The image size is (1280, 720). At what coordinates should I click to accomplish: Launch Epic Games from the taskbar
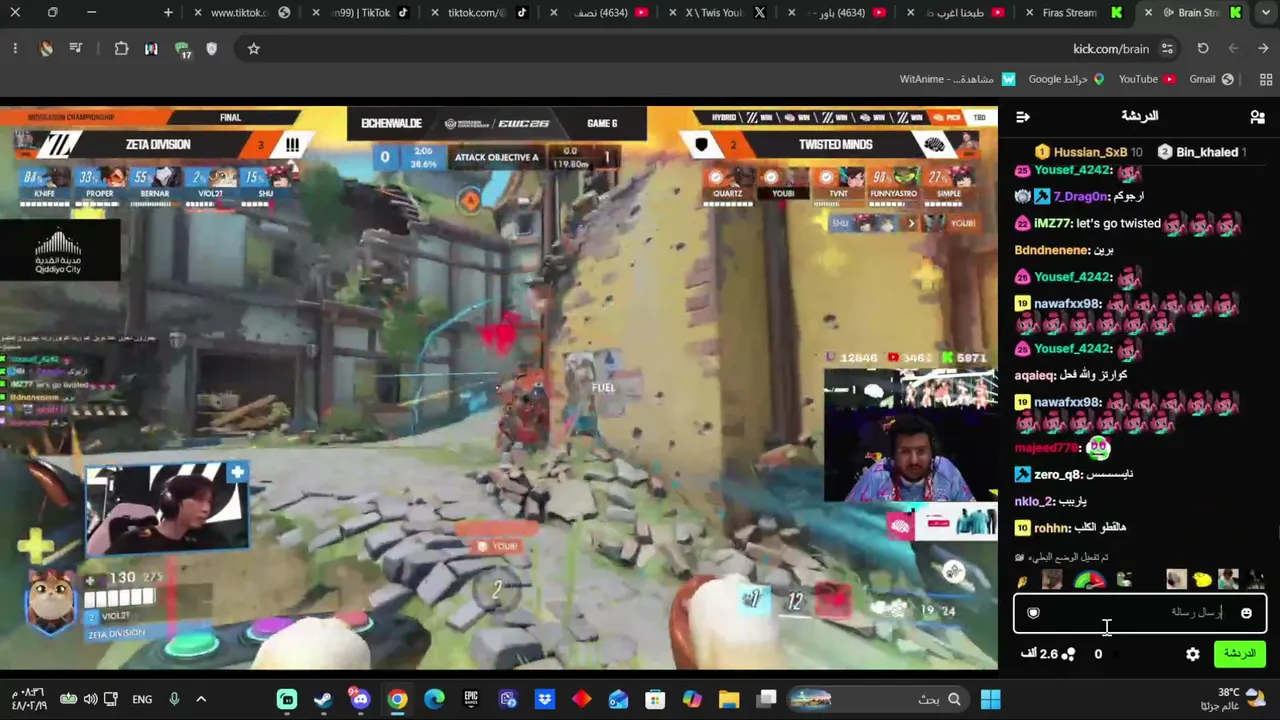(x=471, y=699)
